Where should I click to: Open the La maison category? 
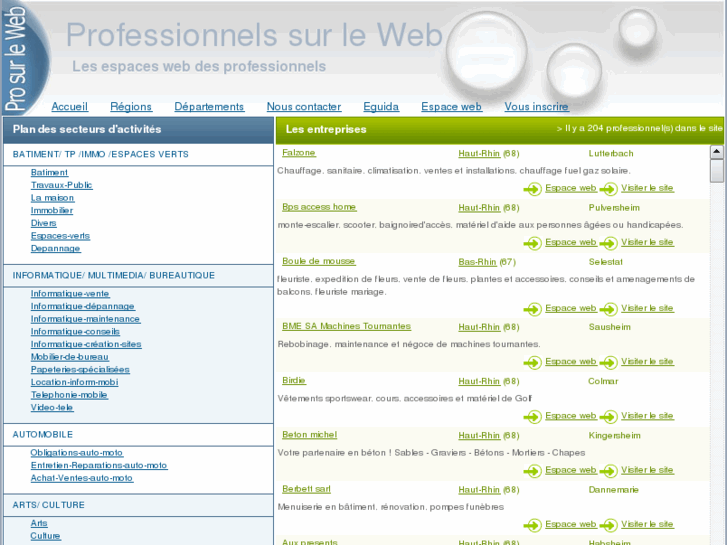click(52, 198)
